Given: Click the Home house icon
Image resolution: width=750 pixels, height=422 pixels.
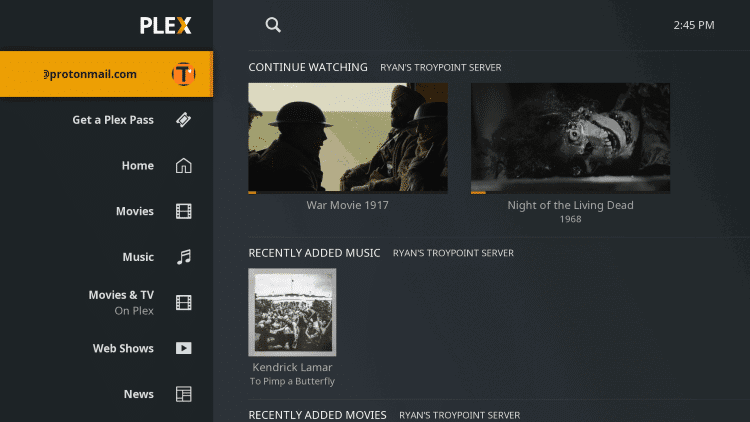Looking at the screenshot, I should click(184, 166).
